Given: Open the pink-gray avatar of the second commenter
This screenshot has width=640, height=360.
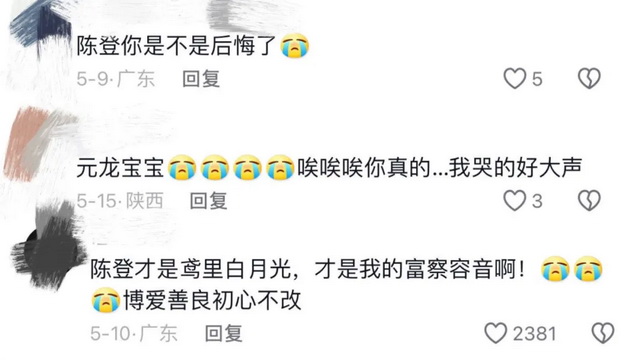Looking at the screenshot, I should (x=39, y=144).
